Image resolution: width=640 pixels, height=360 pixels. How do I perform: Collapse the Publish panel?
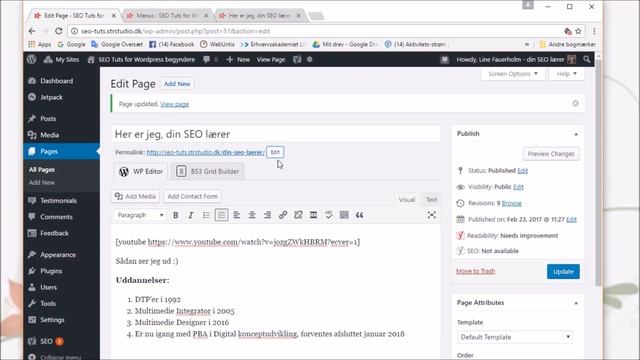click(x=576, y=134)
